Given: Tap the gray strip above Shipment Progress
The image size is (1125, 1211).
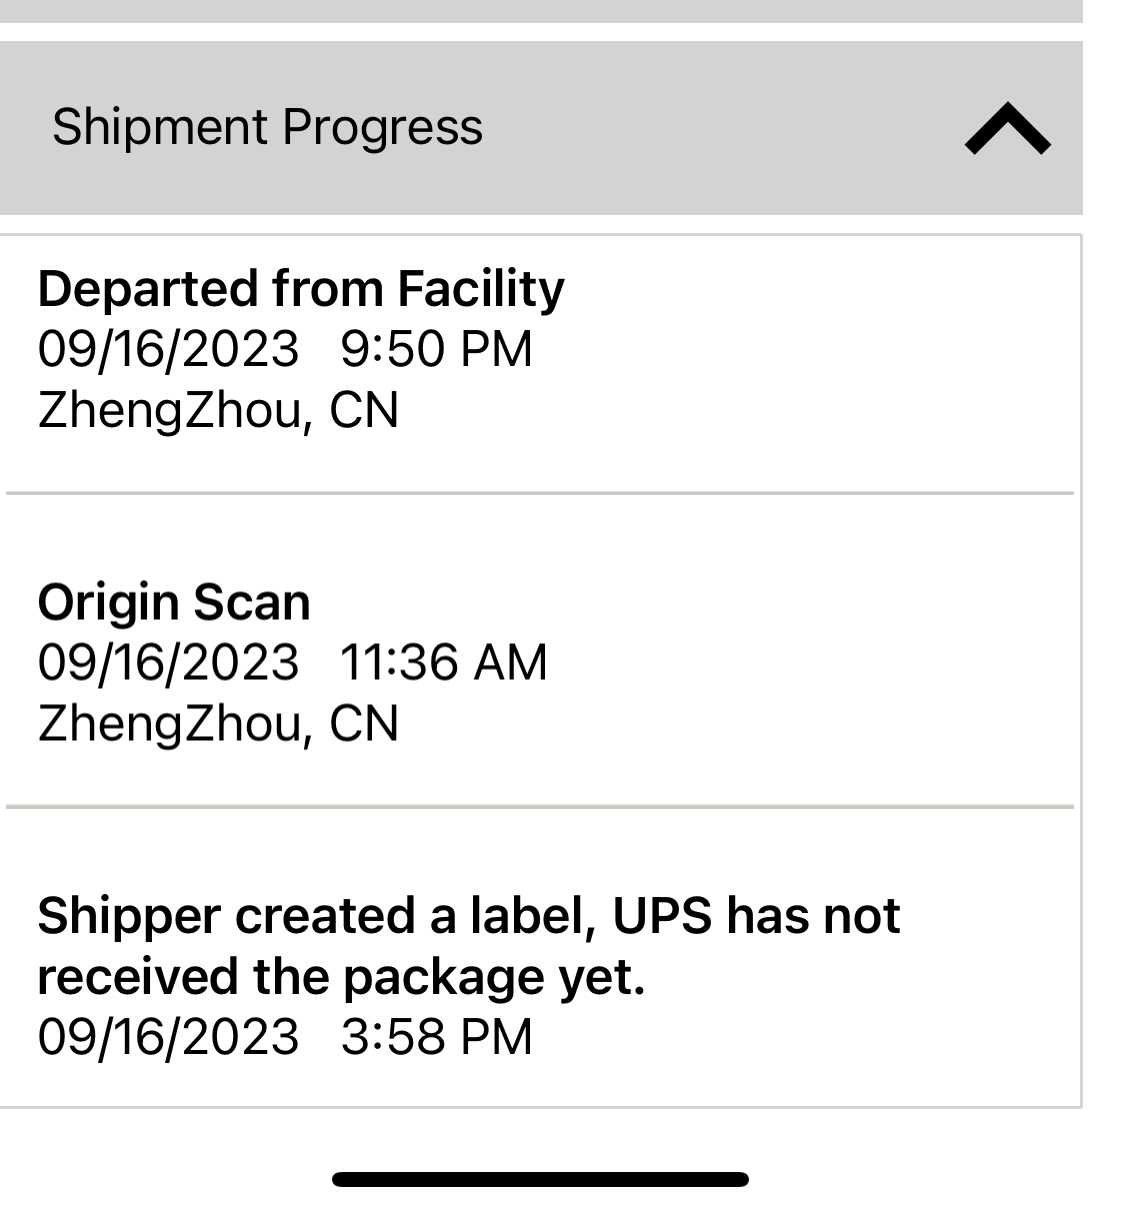Looking at the screenshot, I should (540, 10).
